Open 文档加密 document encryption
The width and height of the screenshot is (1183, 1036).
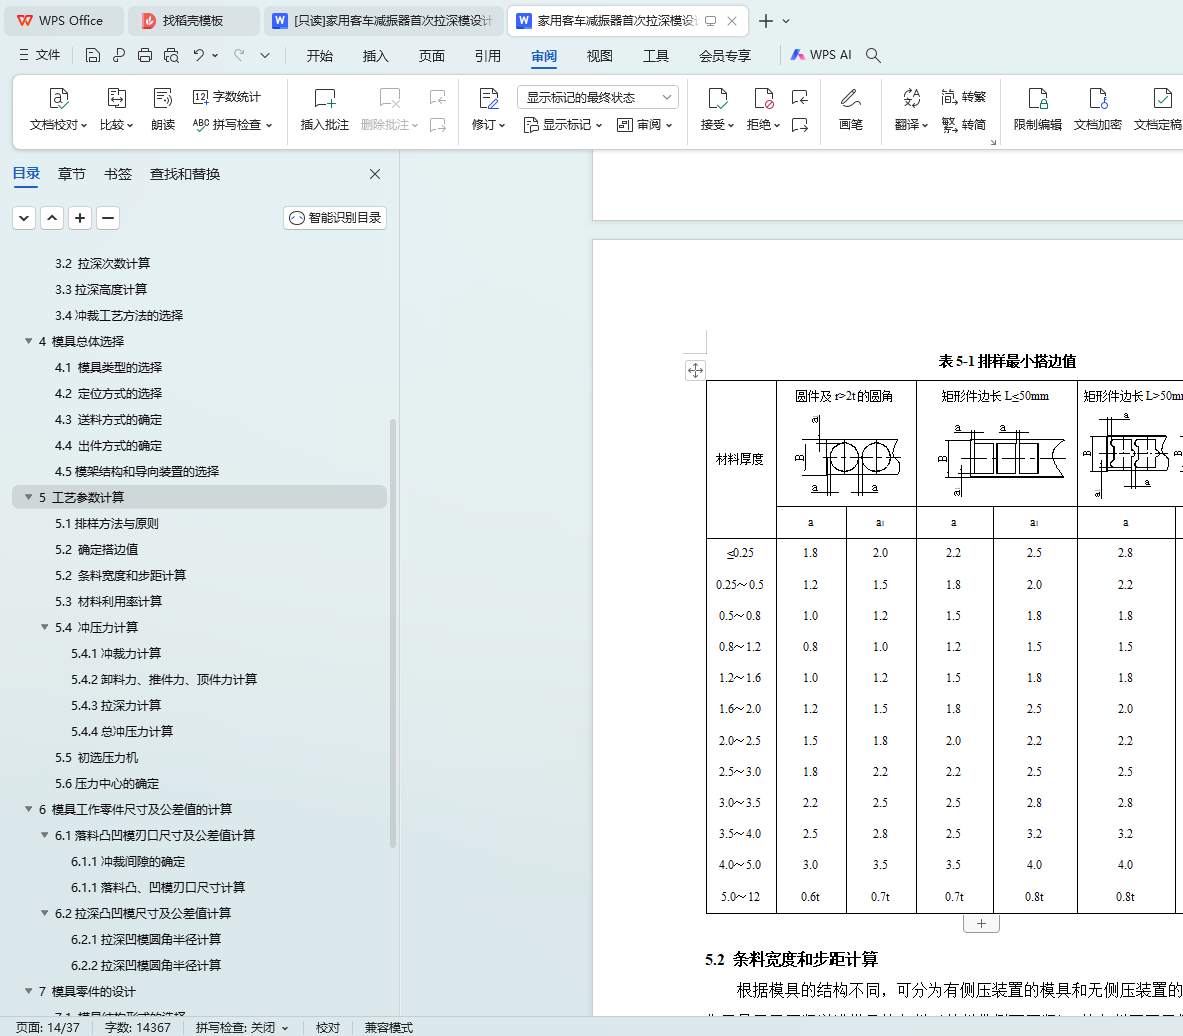(x=1098, y=110)
